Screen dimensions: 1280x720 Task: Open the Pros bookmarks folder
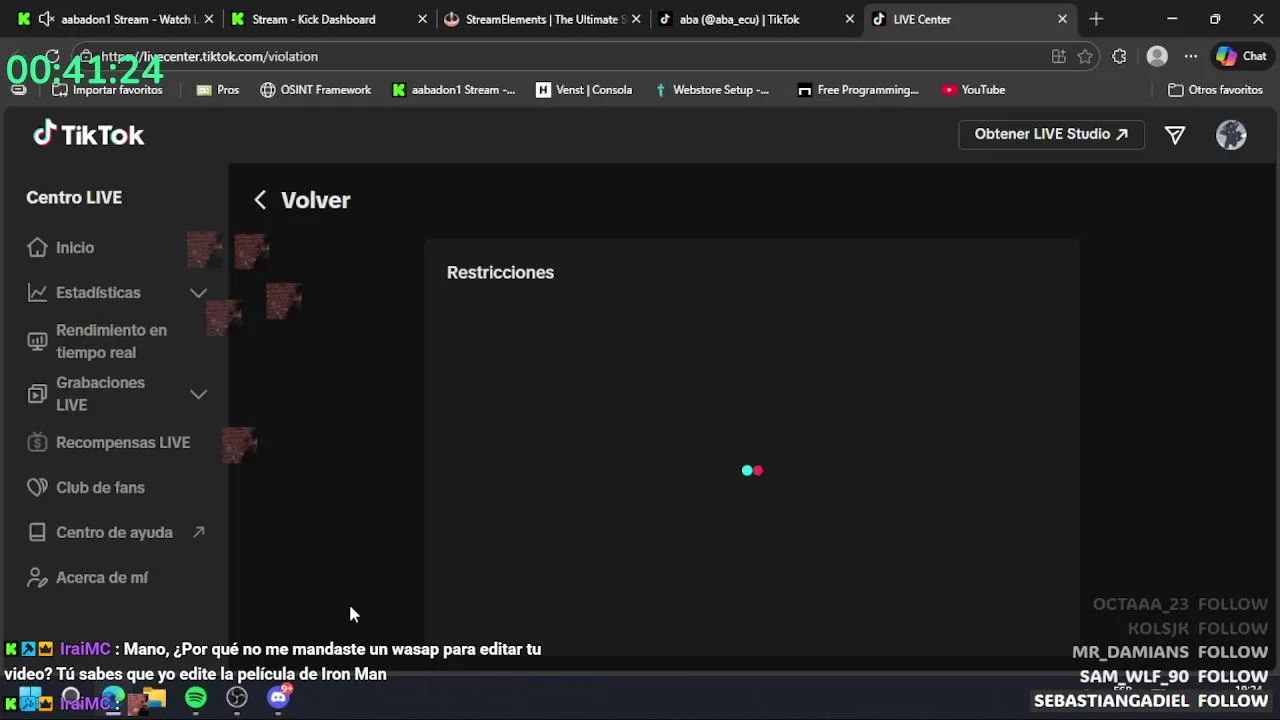pyautogui.click(x=217, y=90)
